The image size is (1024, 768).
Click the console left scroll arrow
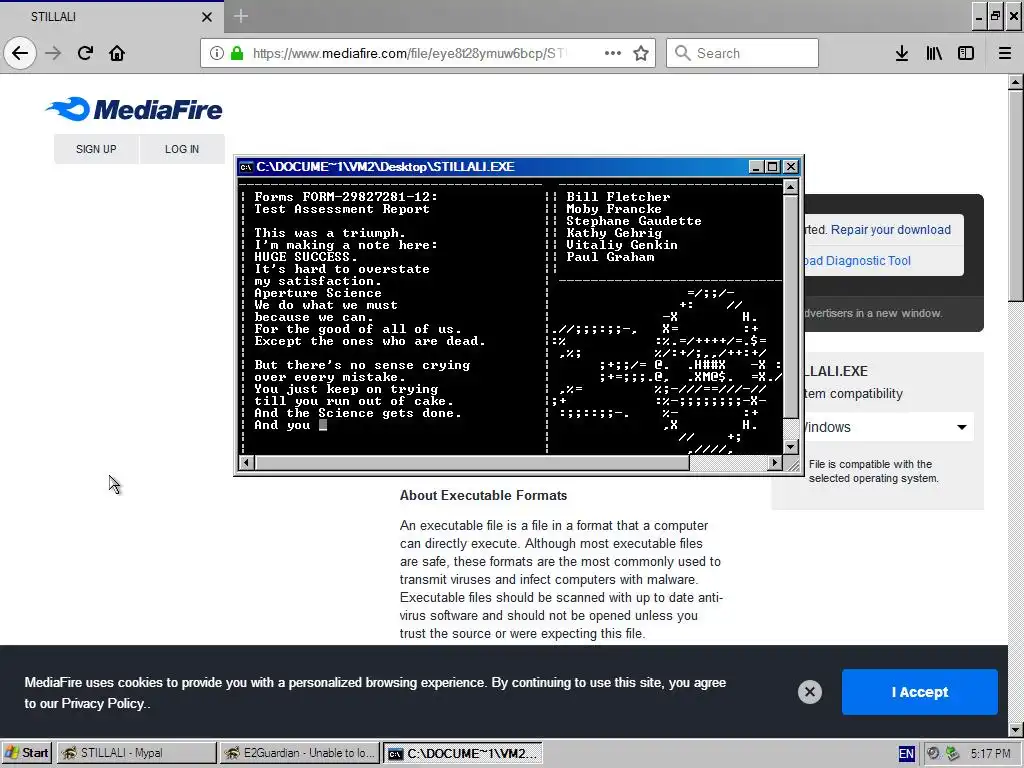pyautogui.click(x=246, y=463)
